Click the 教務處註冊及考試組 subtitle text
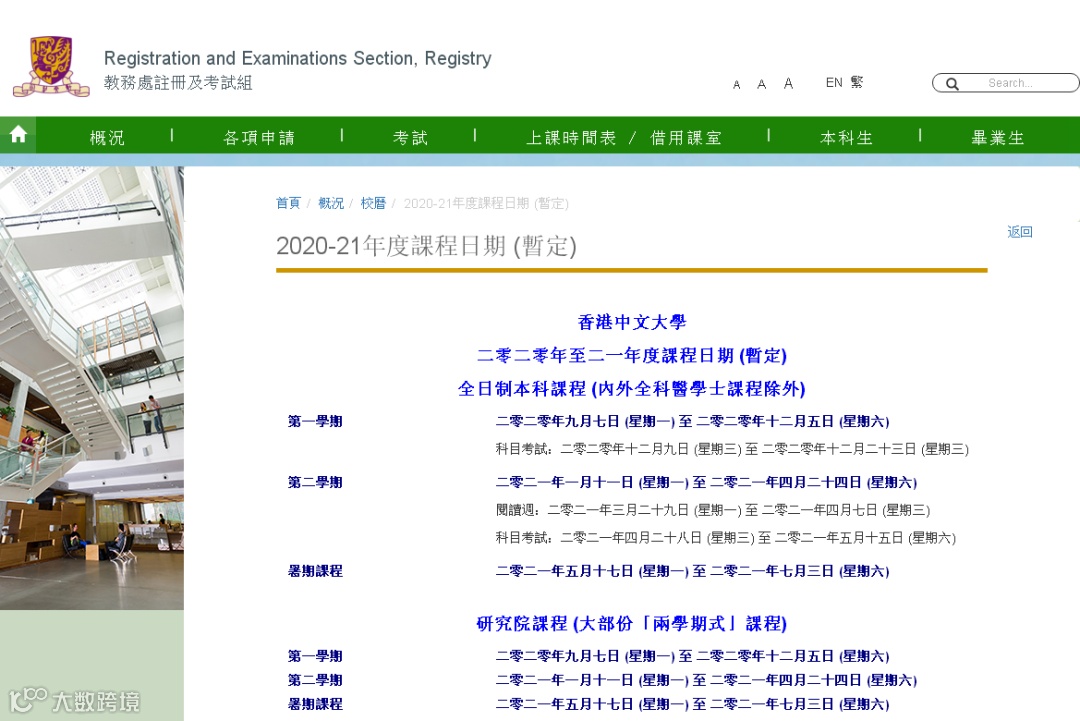The image size is (1080, 721). click(178, 83)
